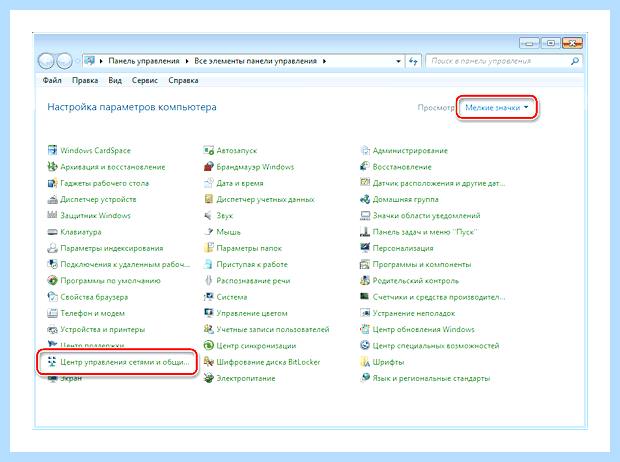Open Устранение неполадок link
The width and height of the screenshot is (620, 462).
414,313
